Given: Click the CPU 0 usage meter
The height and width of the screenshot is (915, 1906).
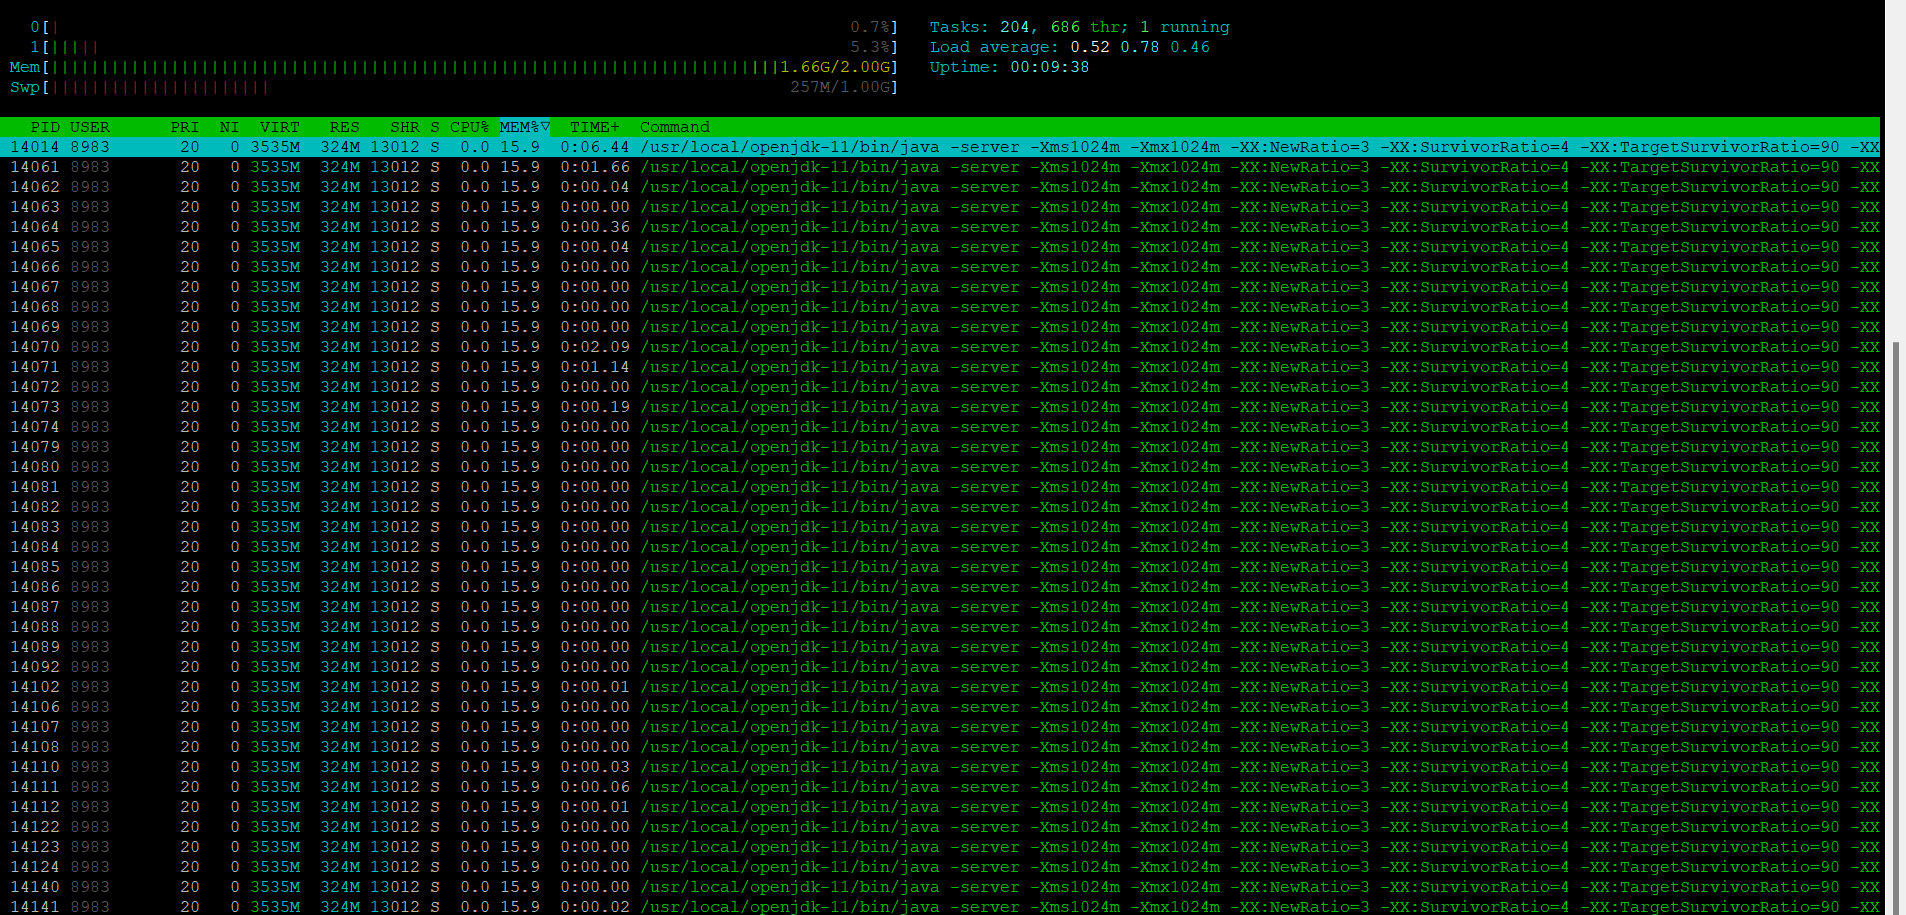Looking at the screenshot, I should (464, 27).
